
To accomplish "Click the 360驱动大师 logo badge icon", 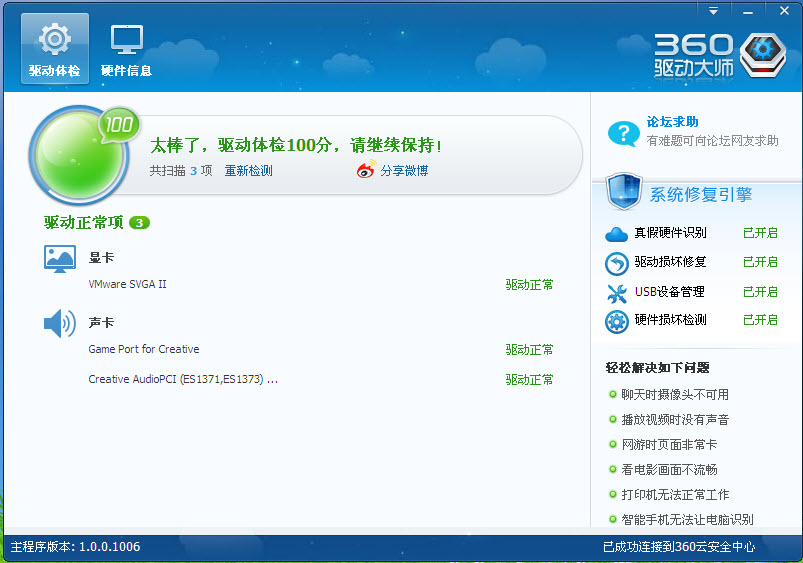I will pyautogui.click(x=763, y=54).
